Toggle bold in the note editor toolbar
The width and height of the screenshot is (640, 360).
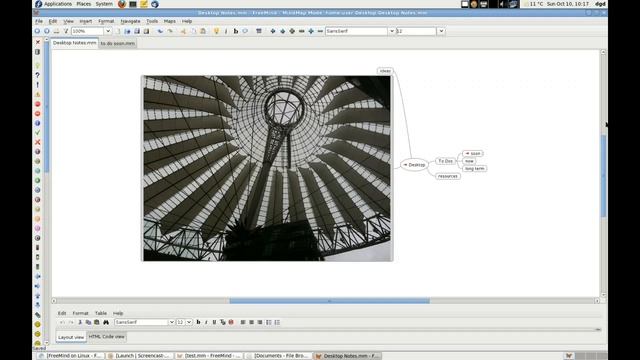(x=198, y=322)
